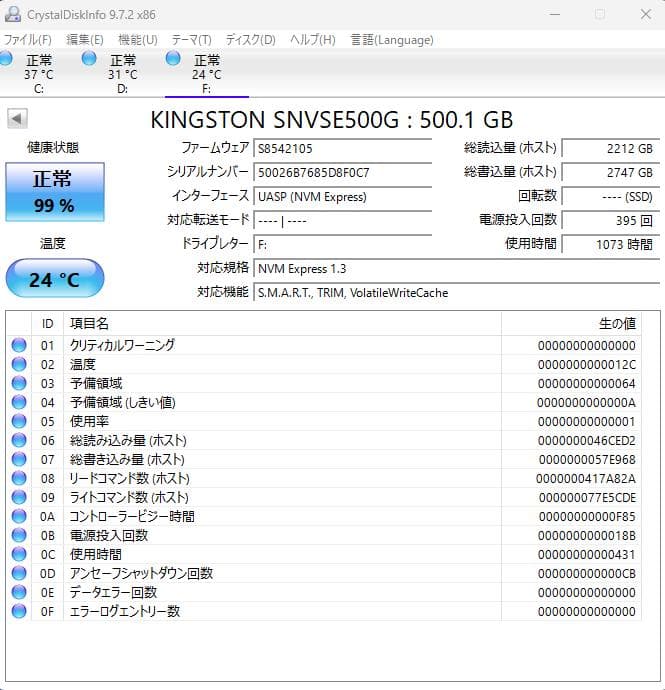Open the 機能(U) menu
The width and height of the screenshot is (665, 690).
point(138,40)
